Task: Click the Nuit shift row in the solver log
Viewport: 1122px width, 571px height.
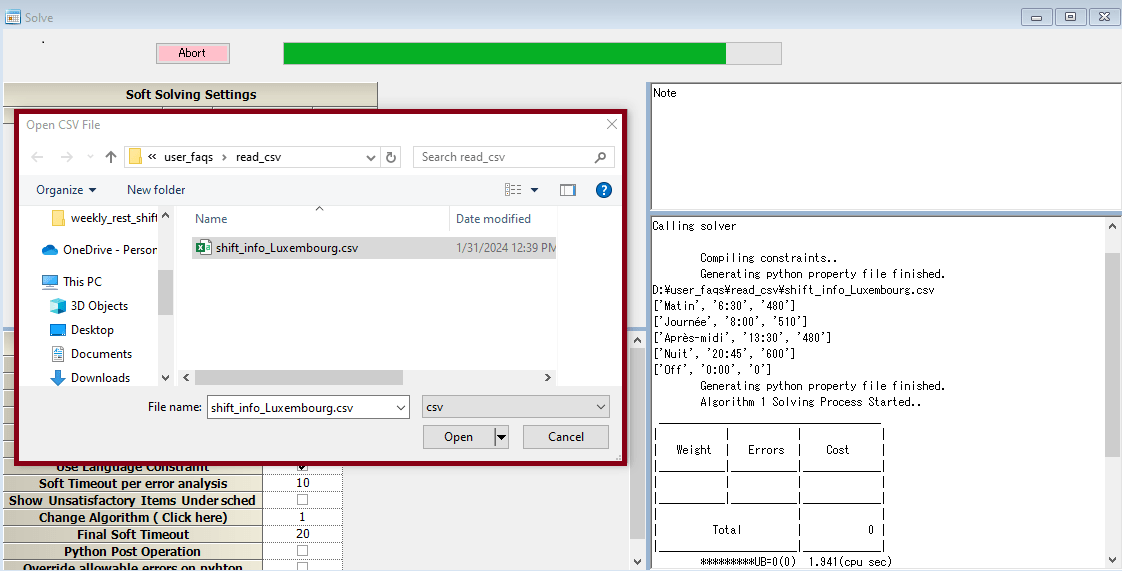Action: (724, 353)
